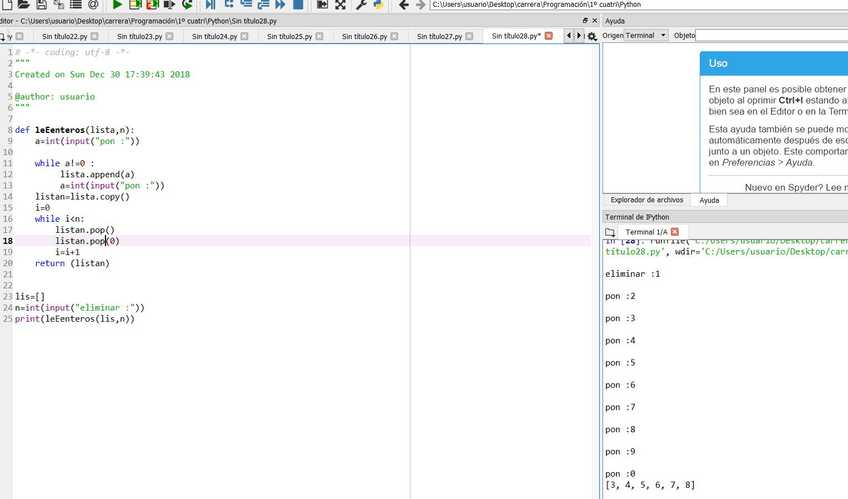
Task: Click the green Run file button
Action: point(117,5)
